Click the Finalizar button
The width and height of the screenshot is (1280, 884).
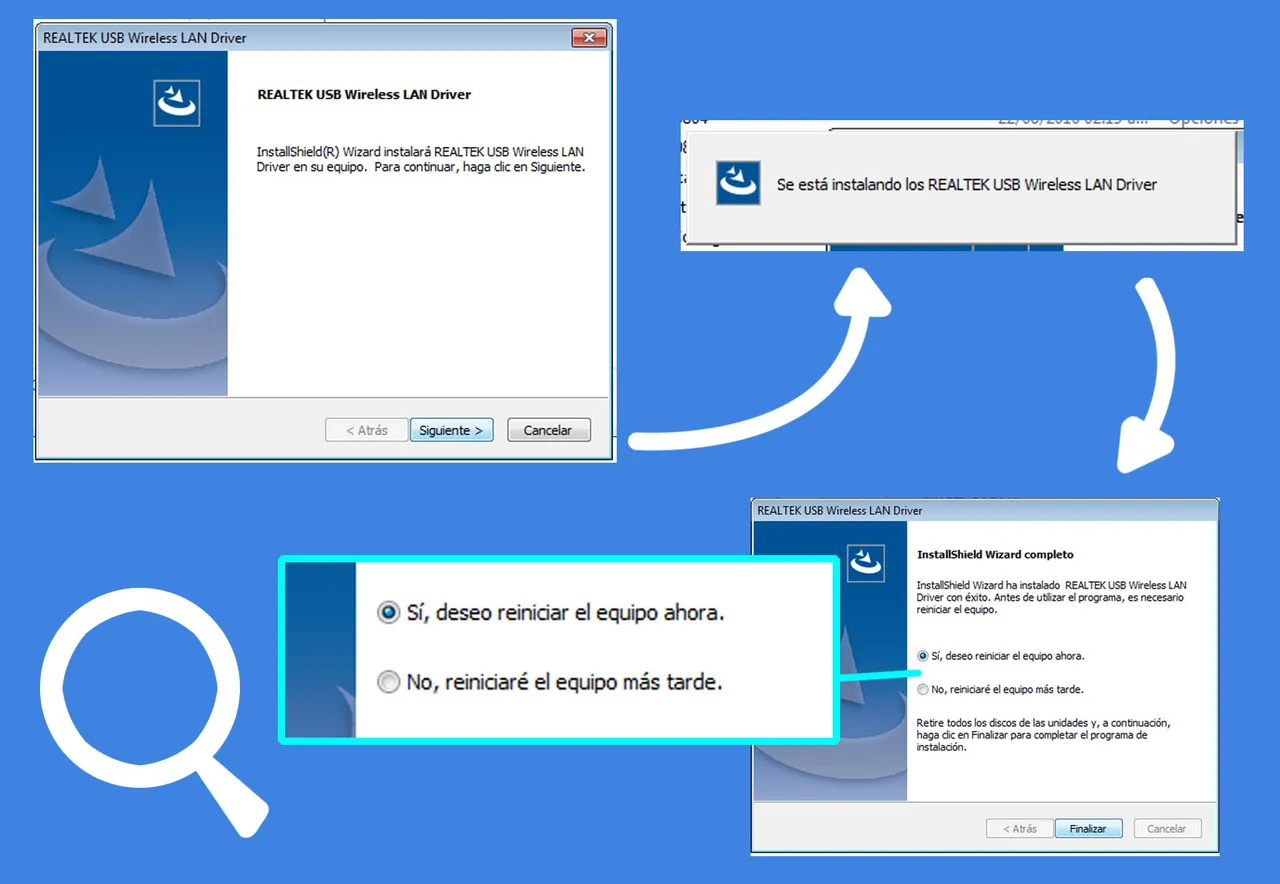(x=1088, y=829)
